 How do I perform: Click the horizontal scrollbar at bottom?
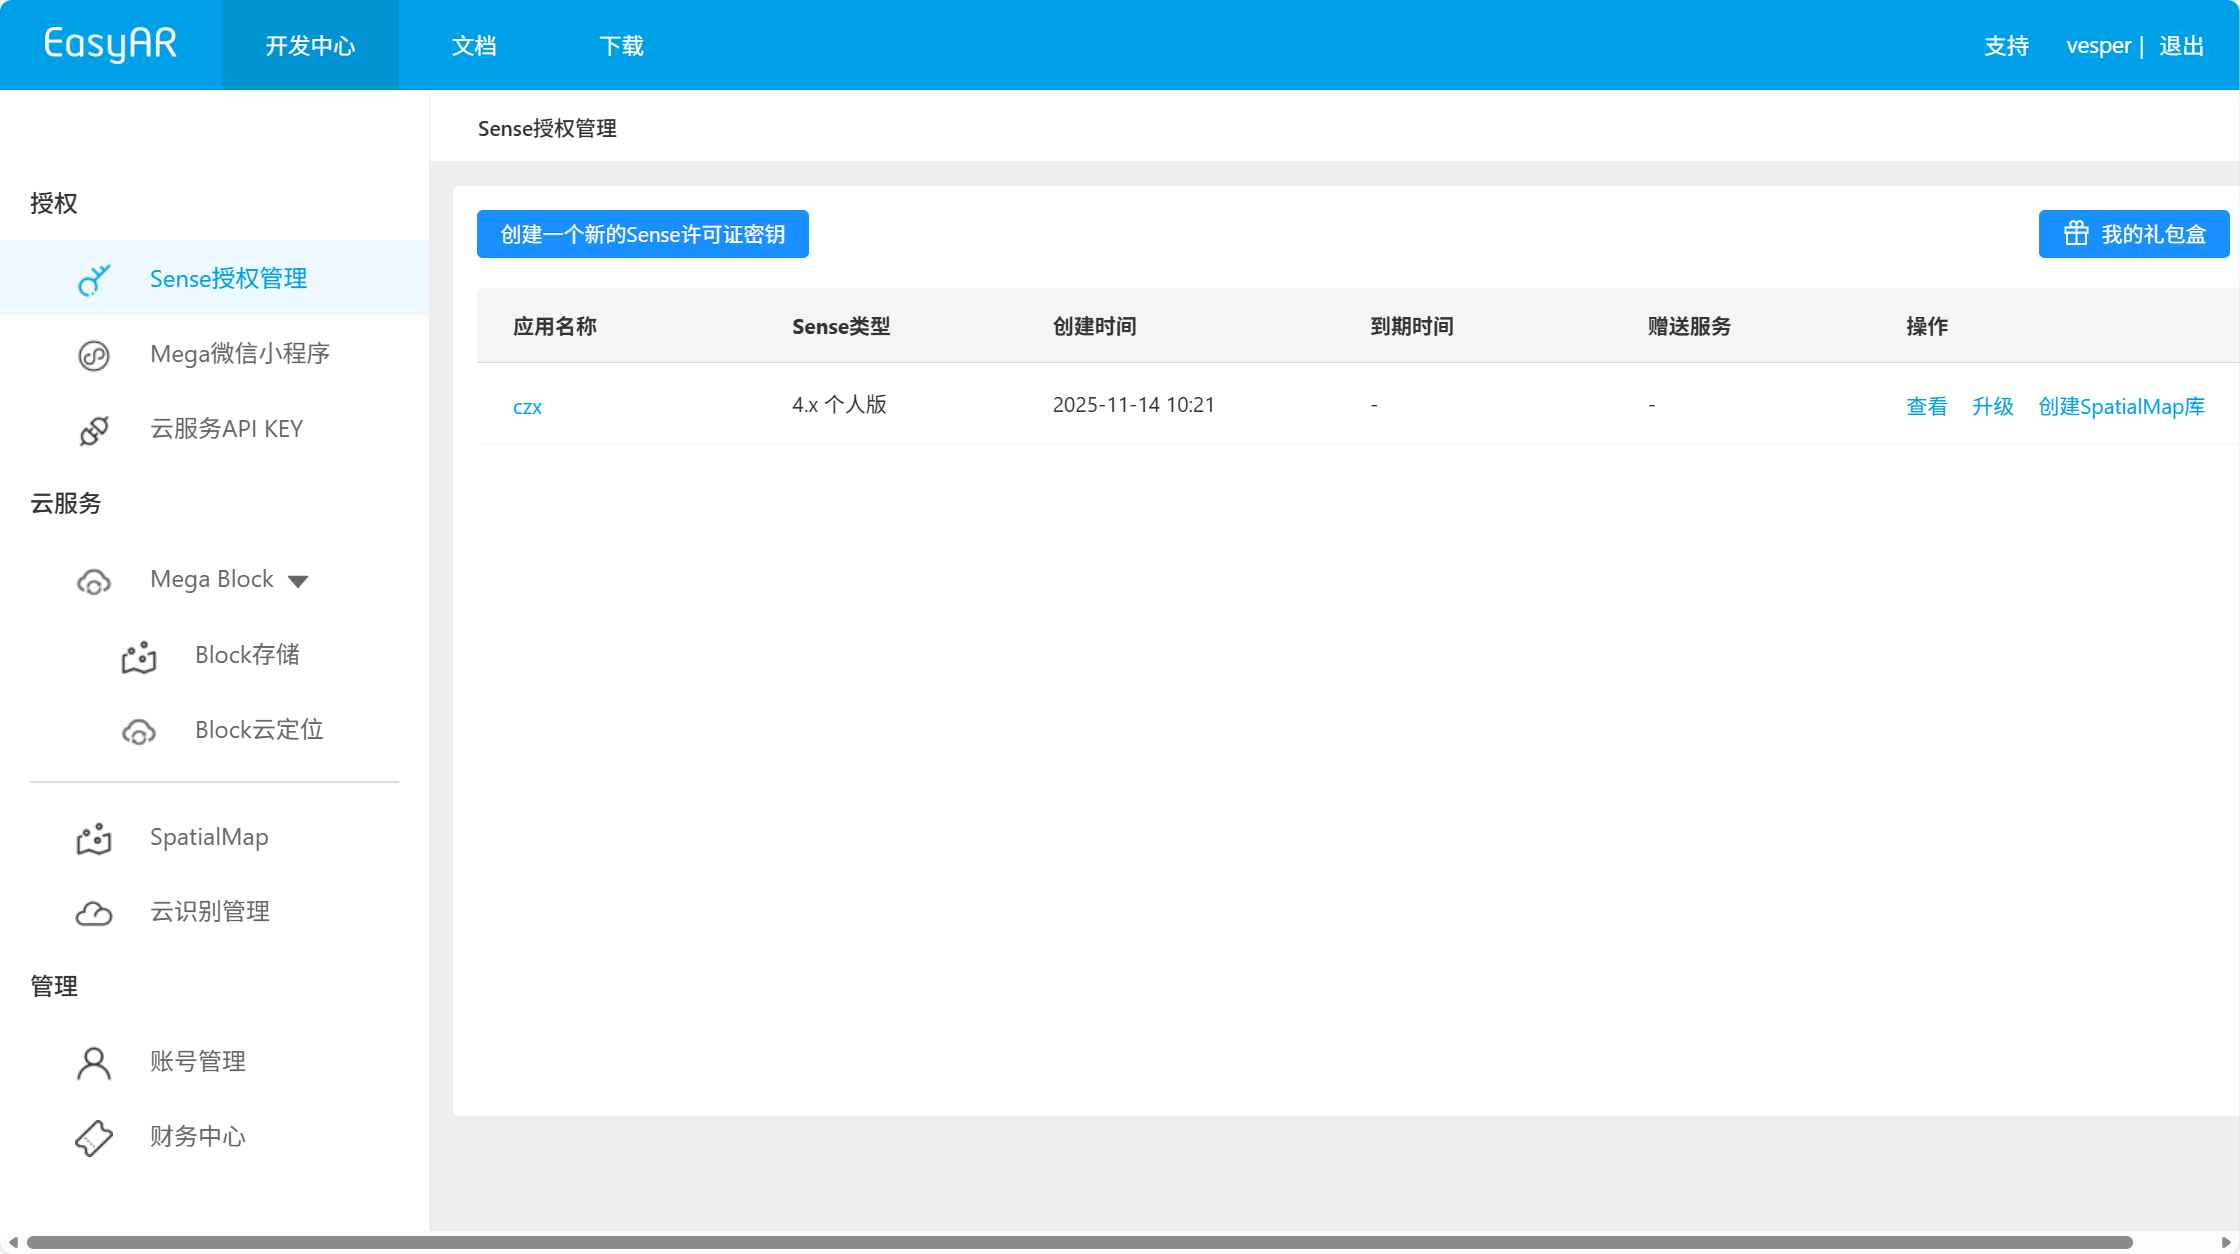coord(1080,1242)
